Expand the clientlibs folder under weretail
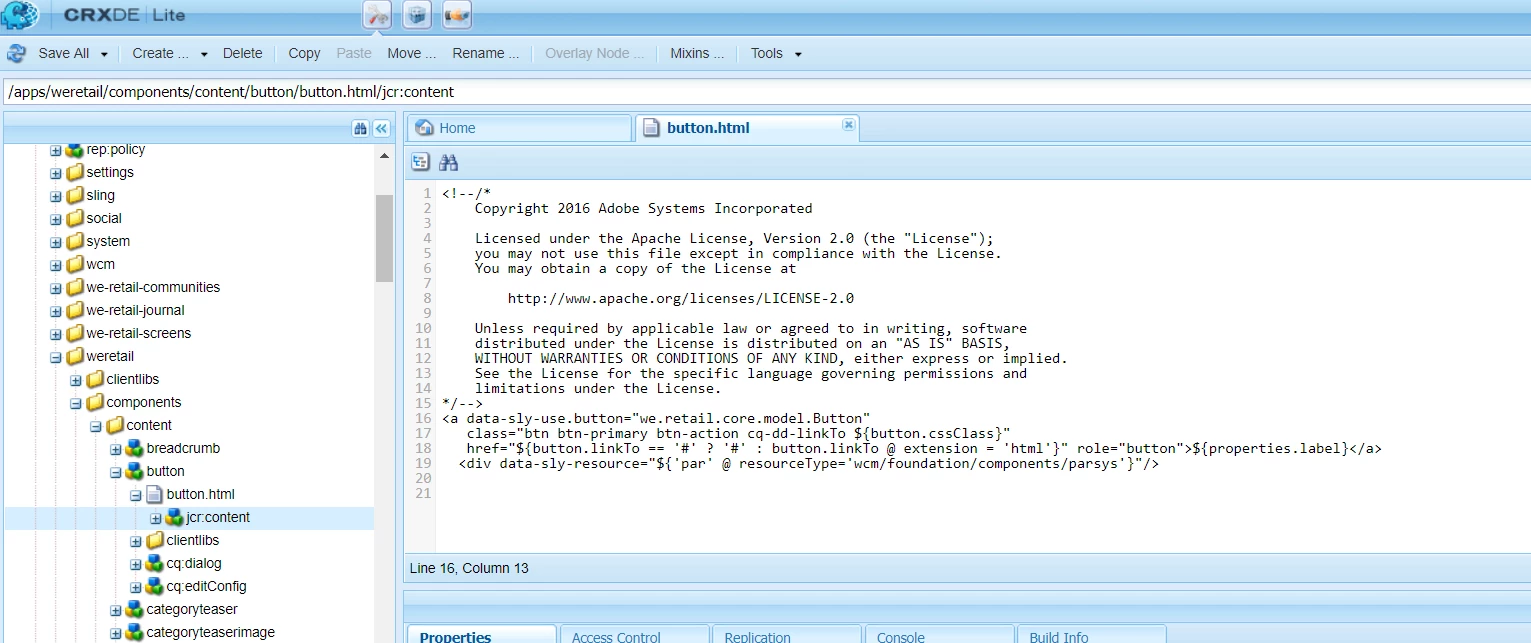Viewport: 1531px width, 643px height. click(76, 380)
